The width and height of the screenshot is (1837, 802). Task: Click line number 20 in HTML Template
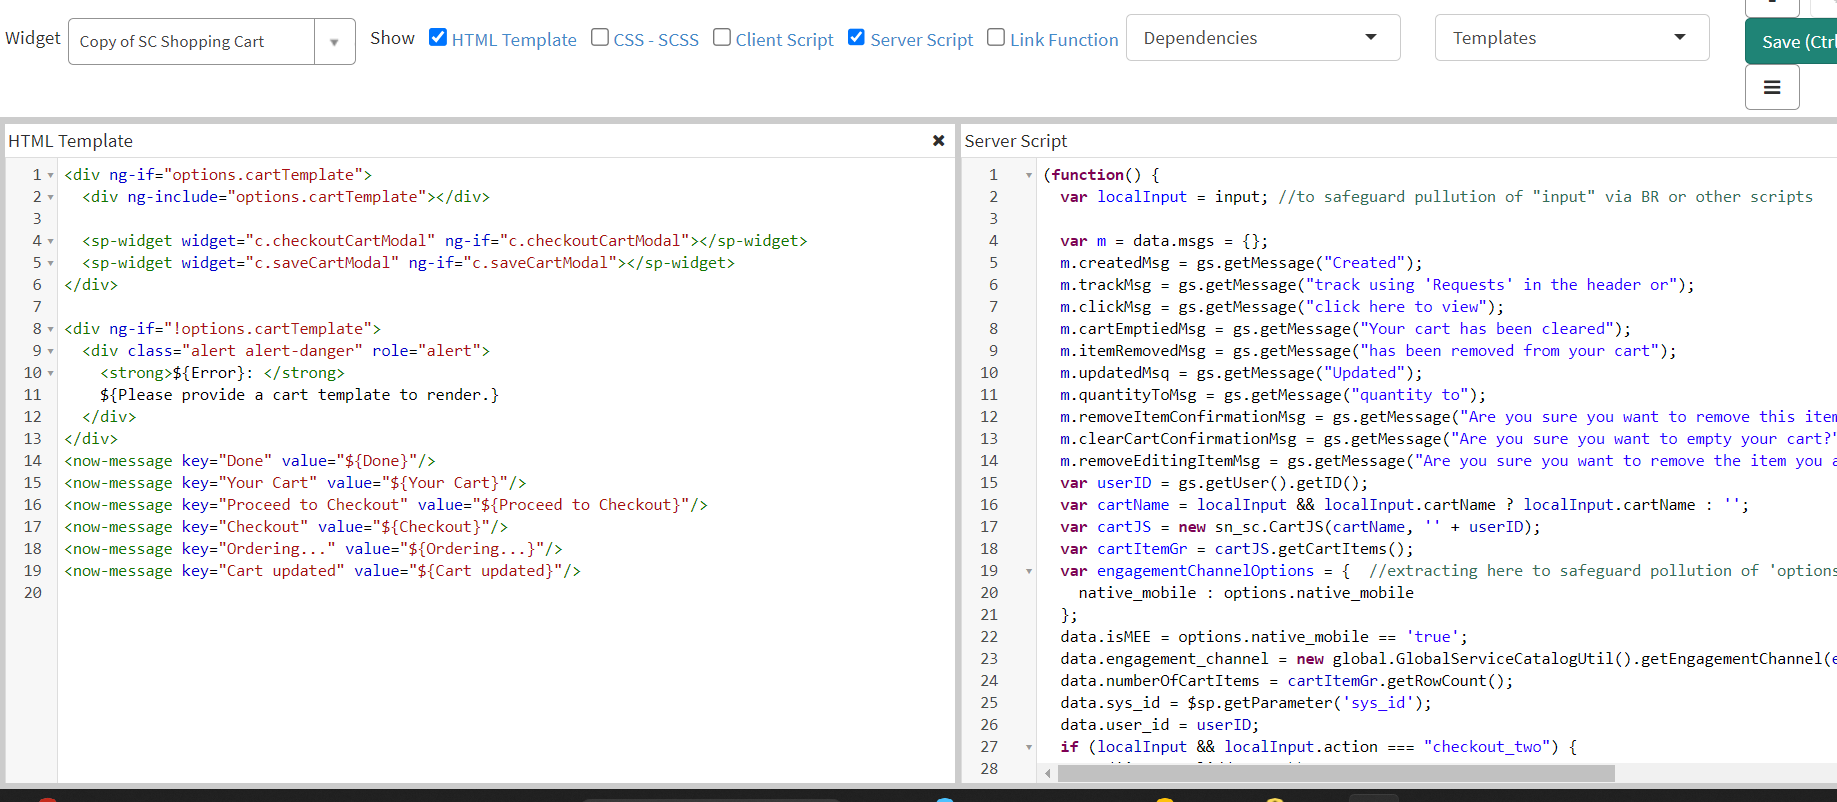click(33, 593)
